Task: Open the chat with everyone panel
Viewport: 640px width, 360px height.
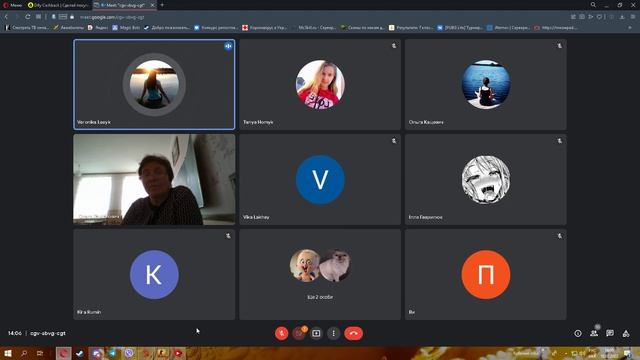Action: (x=610, y=333)
